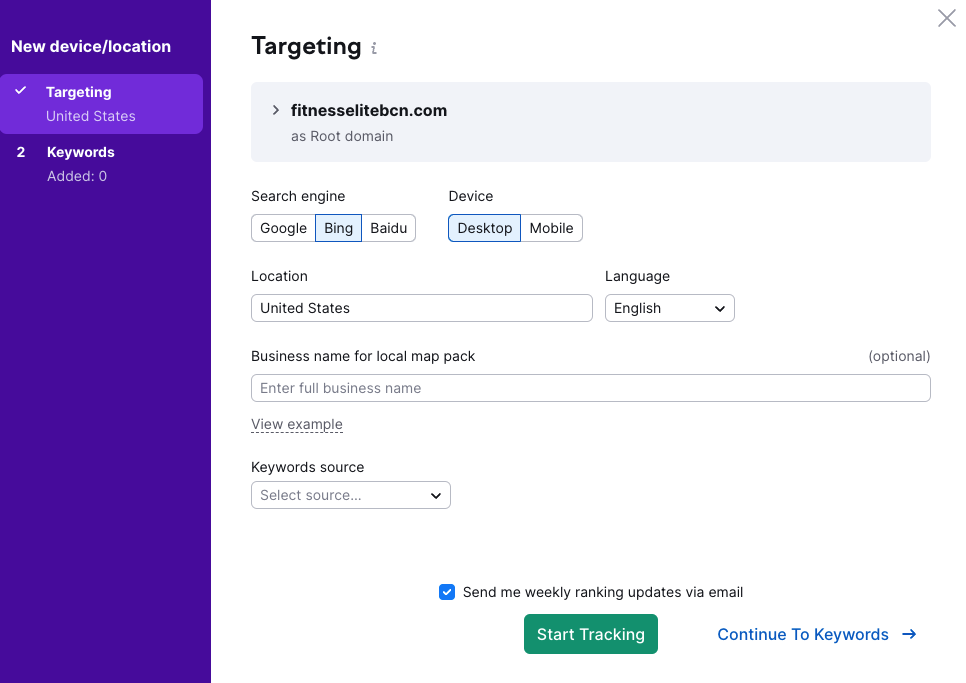
Task: Click the arrow icon after Continue To Keywords
Action: (909, 634)
